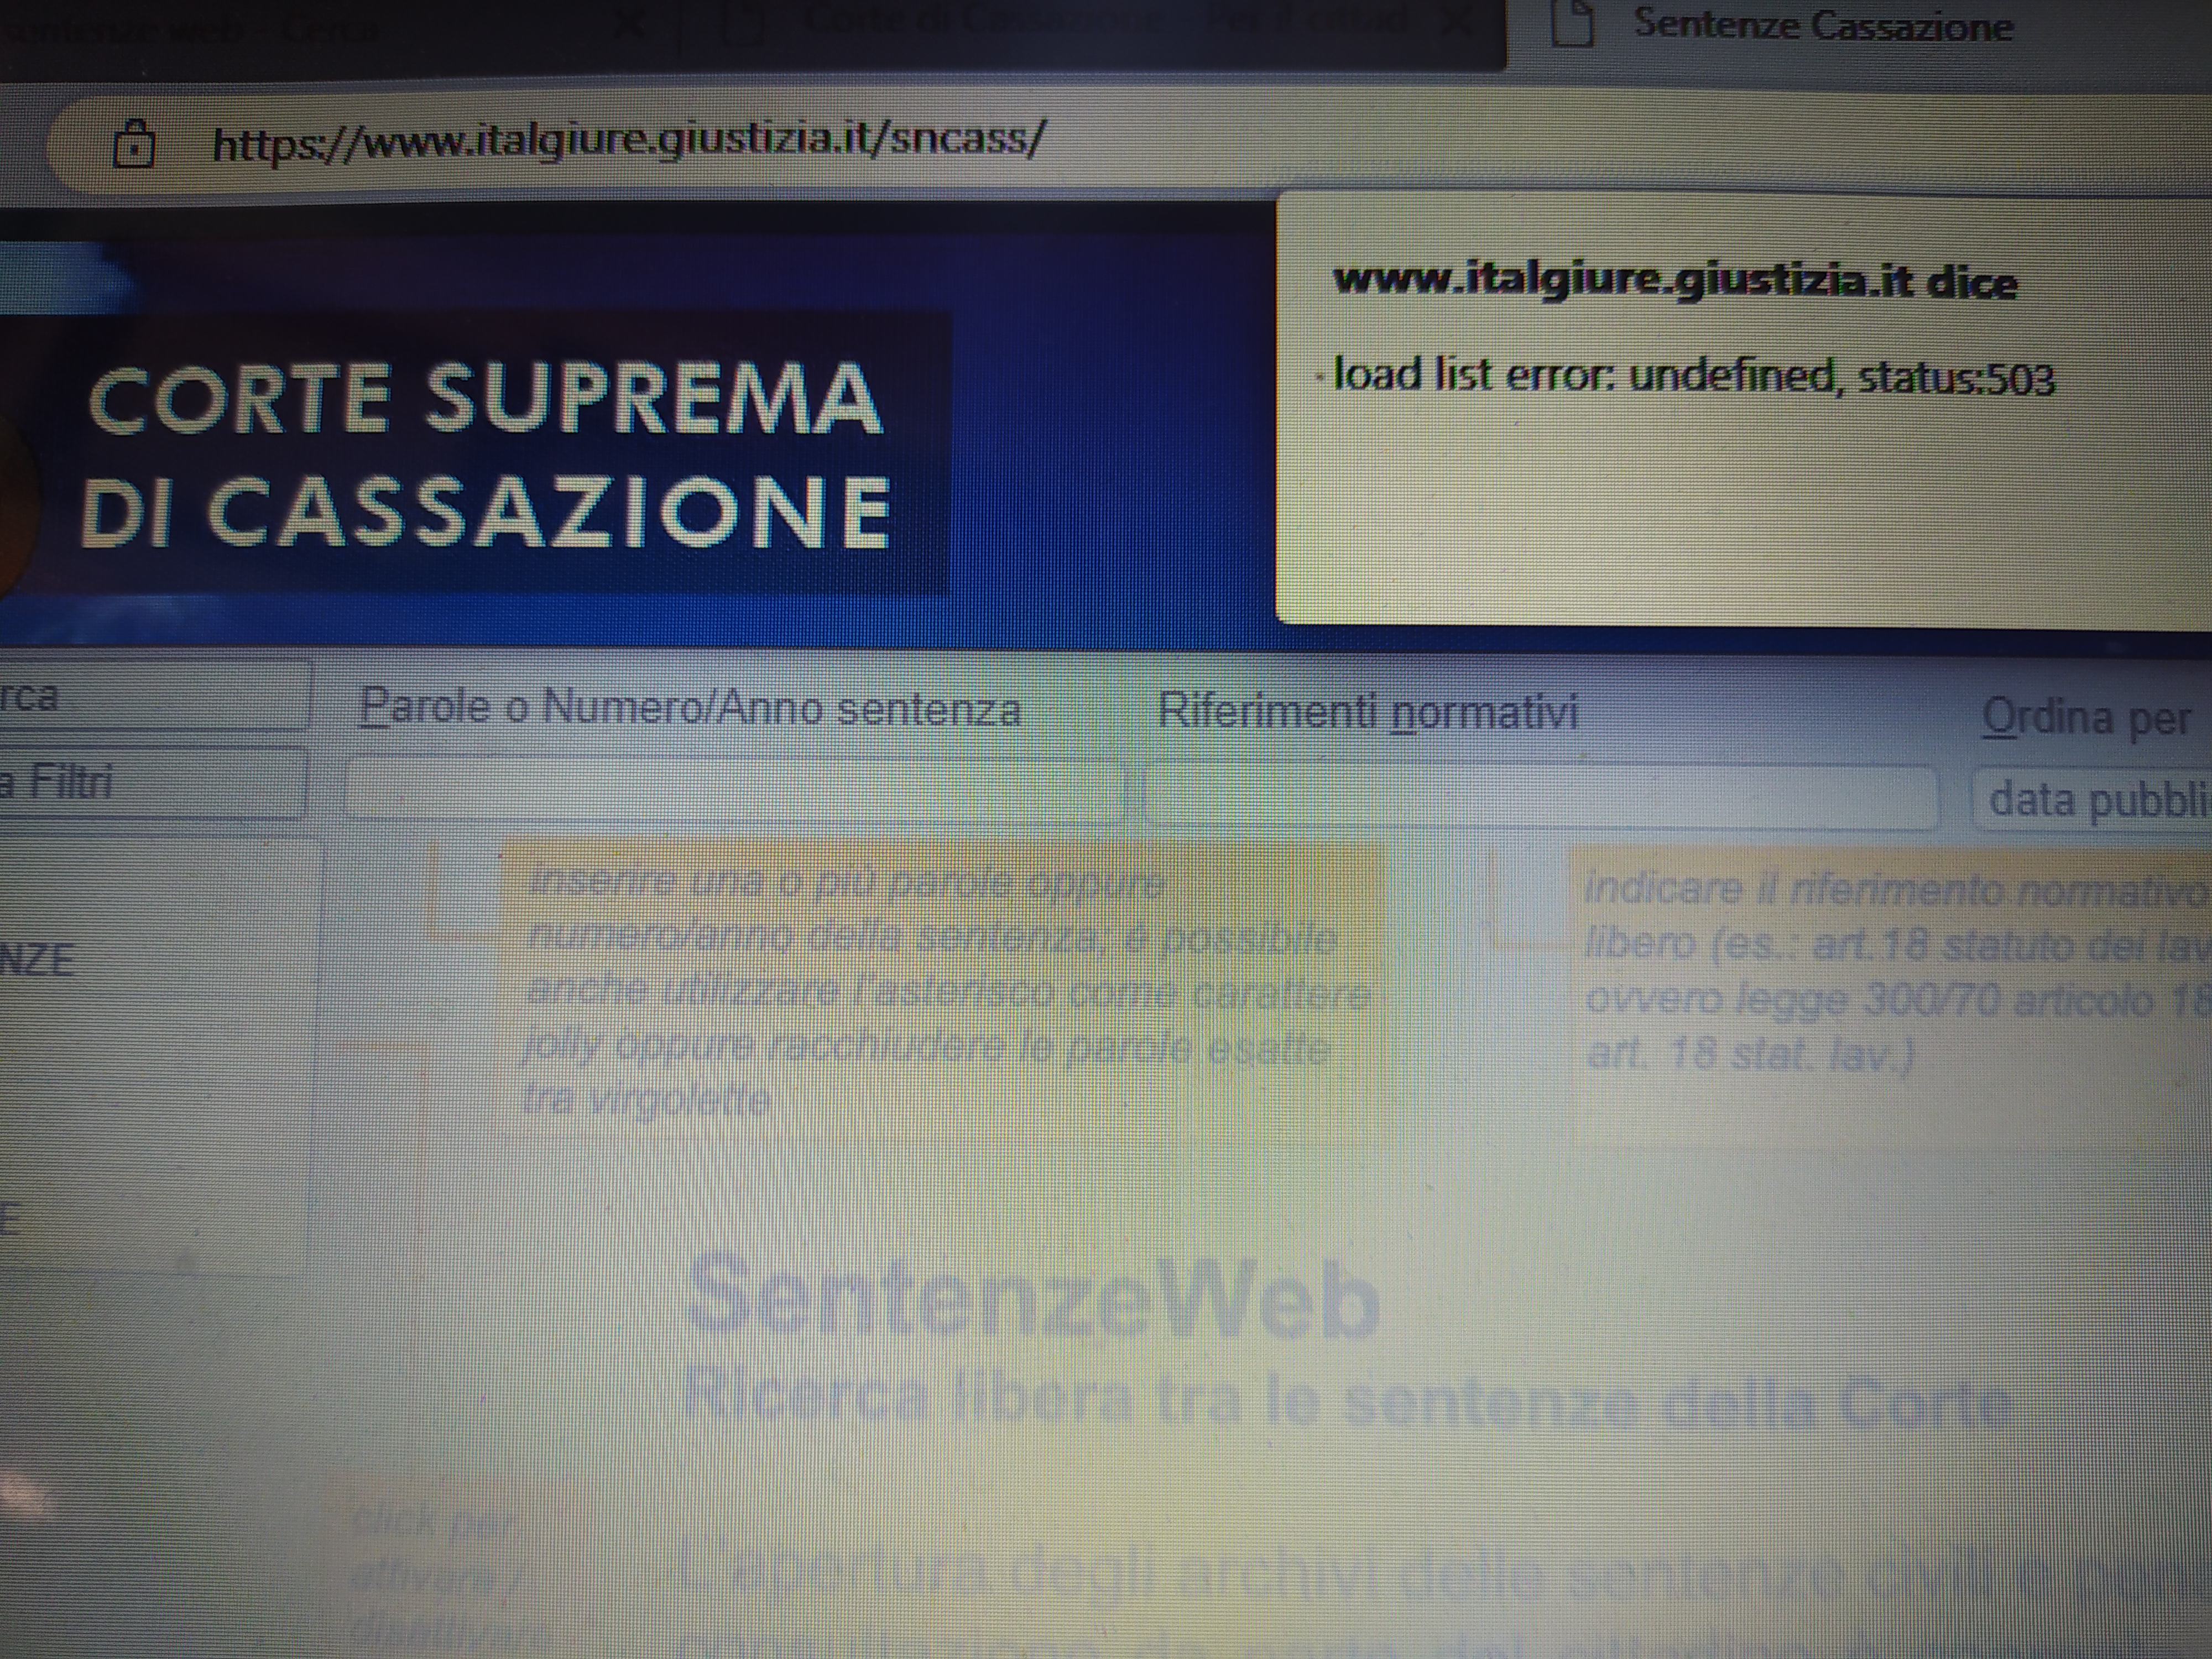The image size is (2212, 1659).
Task: Click the 'Riferimenti normativi' label
Action: [x=1367, y=712]
